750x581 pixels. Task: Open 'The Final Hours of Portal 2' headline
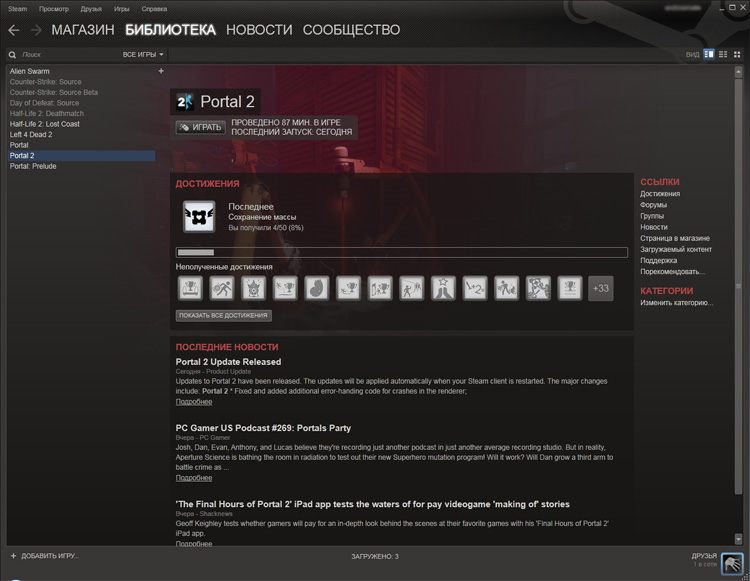373,504
